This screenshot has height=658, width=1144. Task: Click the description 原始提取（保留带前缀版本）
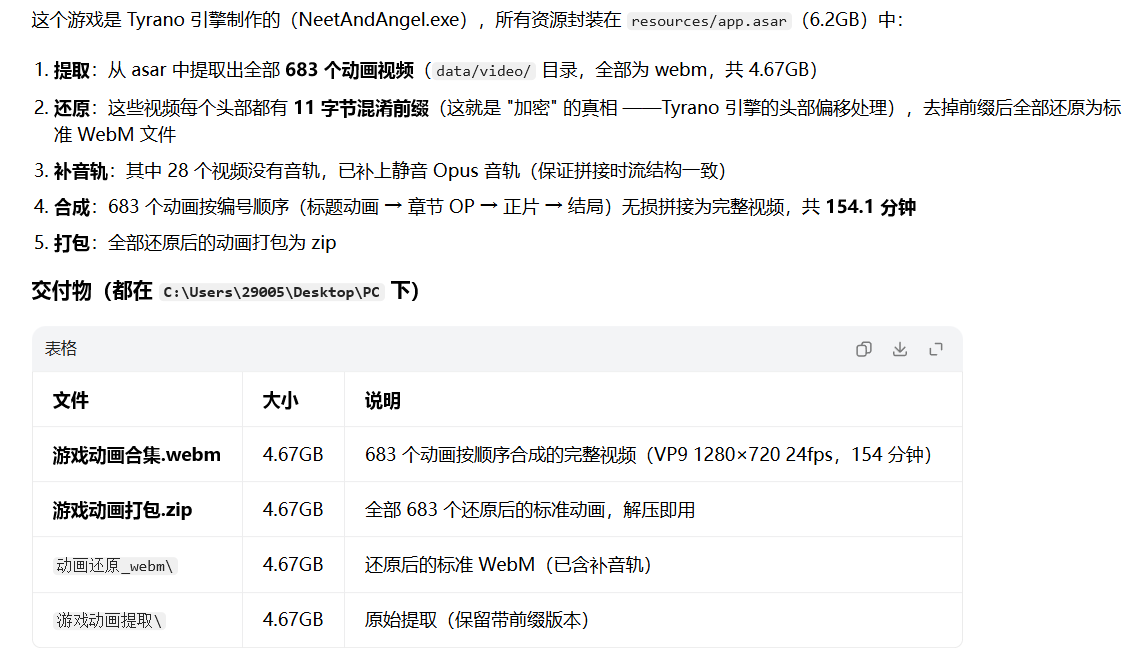476,619
